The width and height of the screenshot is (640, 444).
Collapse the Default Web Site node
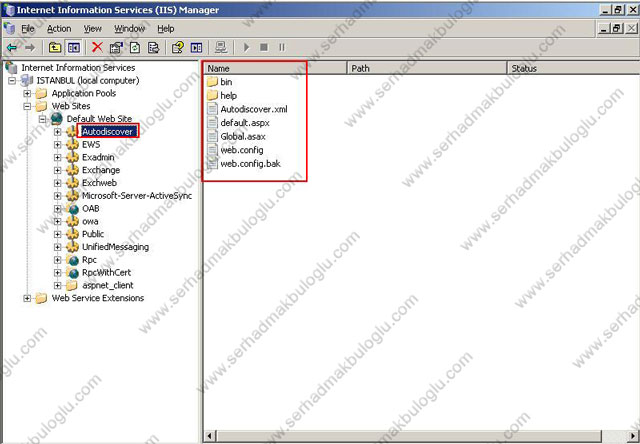(42, 119)
